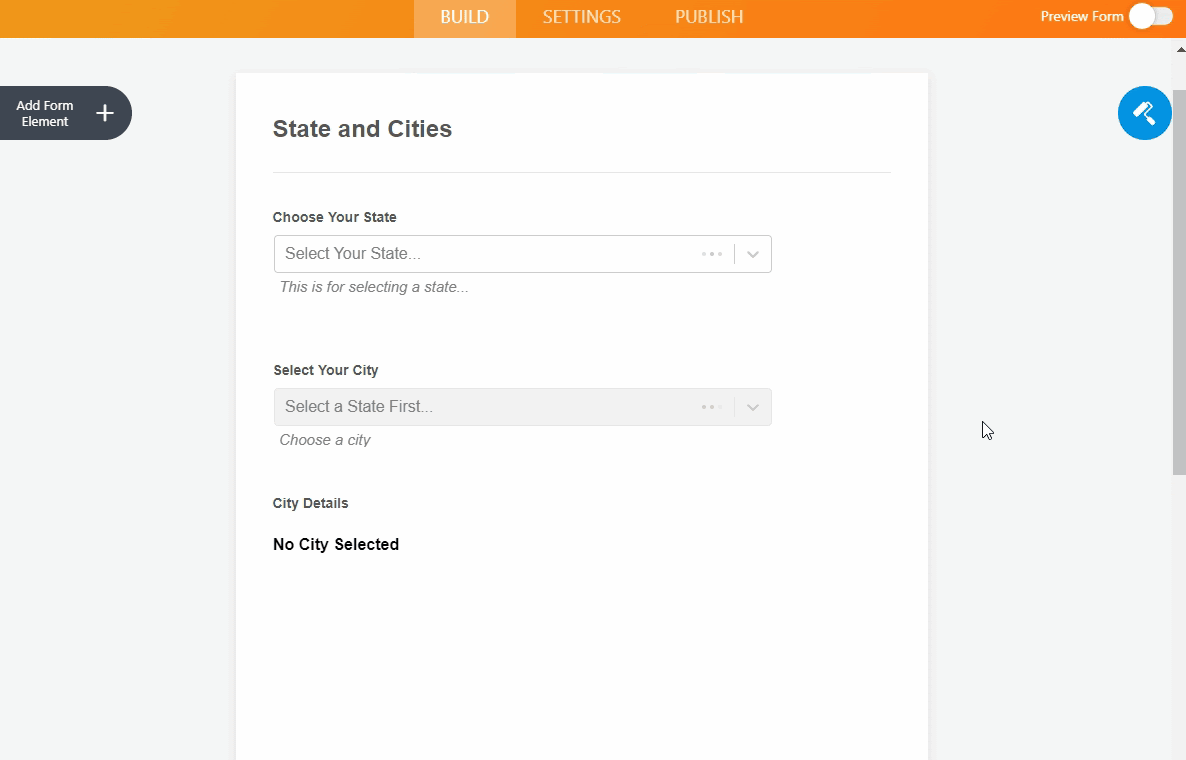The width and height of the screenshot is (1186, 760).
Task: Click the Add Form Element button
Action: click(45, 113)
